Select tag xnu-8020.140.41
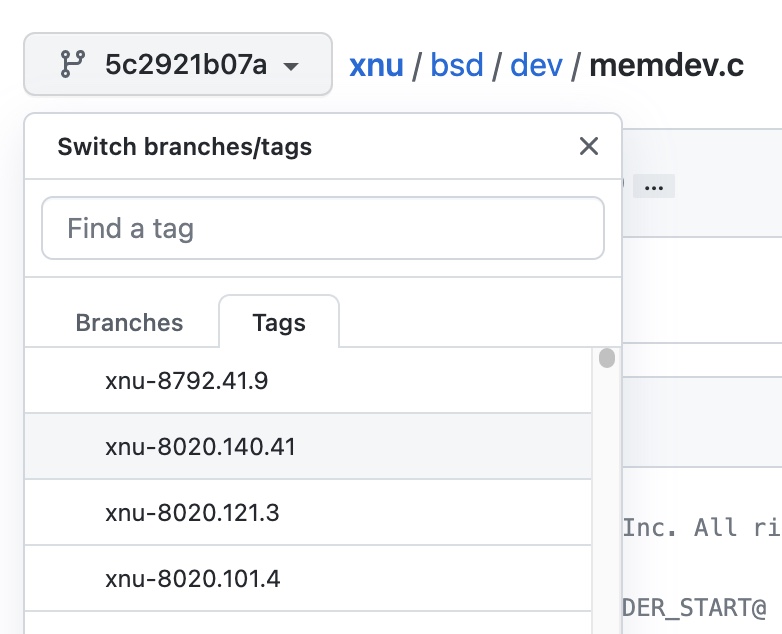The width and height of the screenshot is (782, 634). tap(200, 447)
